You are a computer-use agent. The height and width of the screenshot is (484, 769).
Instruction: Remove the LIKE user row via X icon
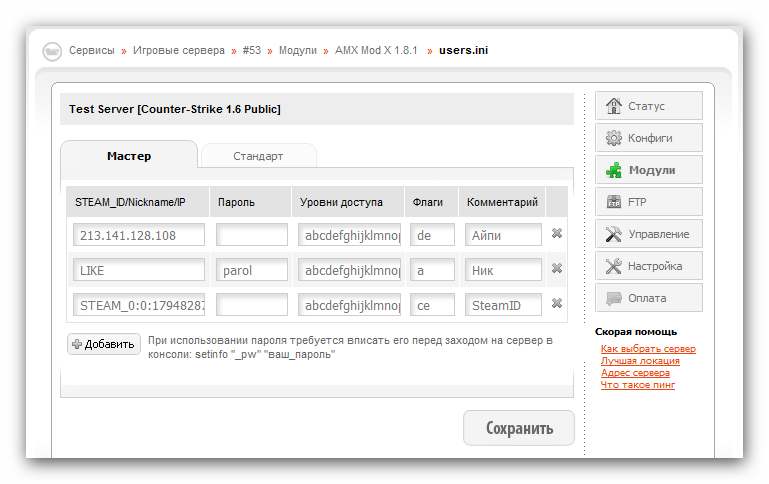pyautogui.click(x=557, y=269)
